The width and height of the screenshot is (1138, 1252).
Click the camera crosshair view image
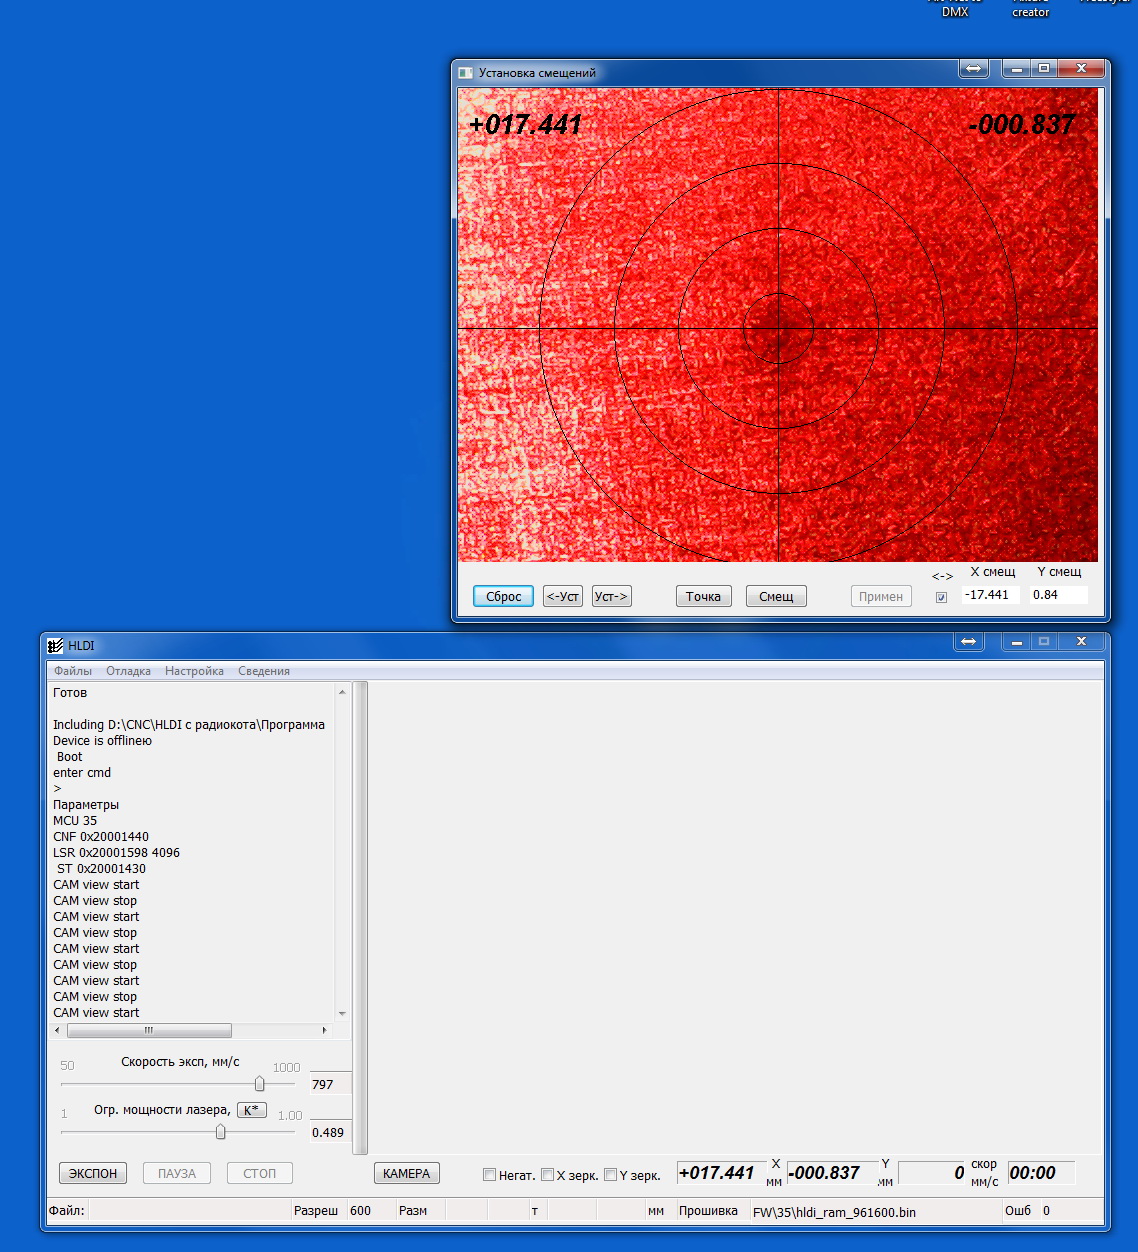click(778, 325)
